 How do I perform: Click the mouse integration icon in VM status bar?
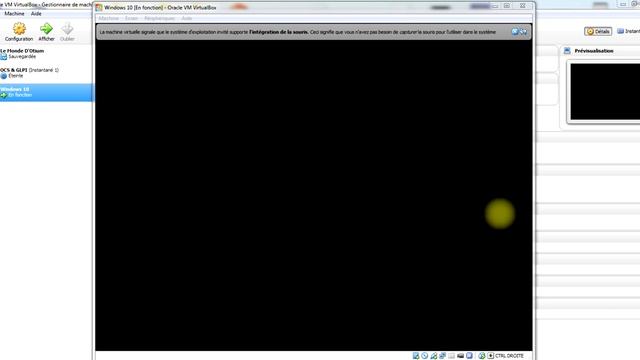coord(482,356)
